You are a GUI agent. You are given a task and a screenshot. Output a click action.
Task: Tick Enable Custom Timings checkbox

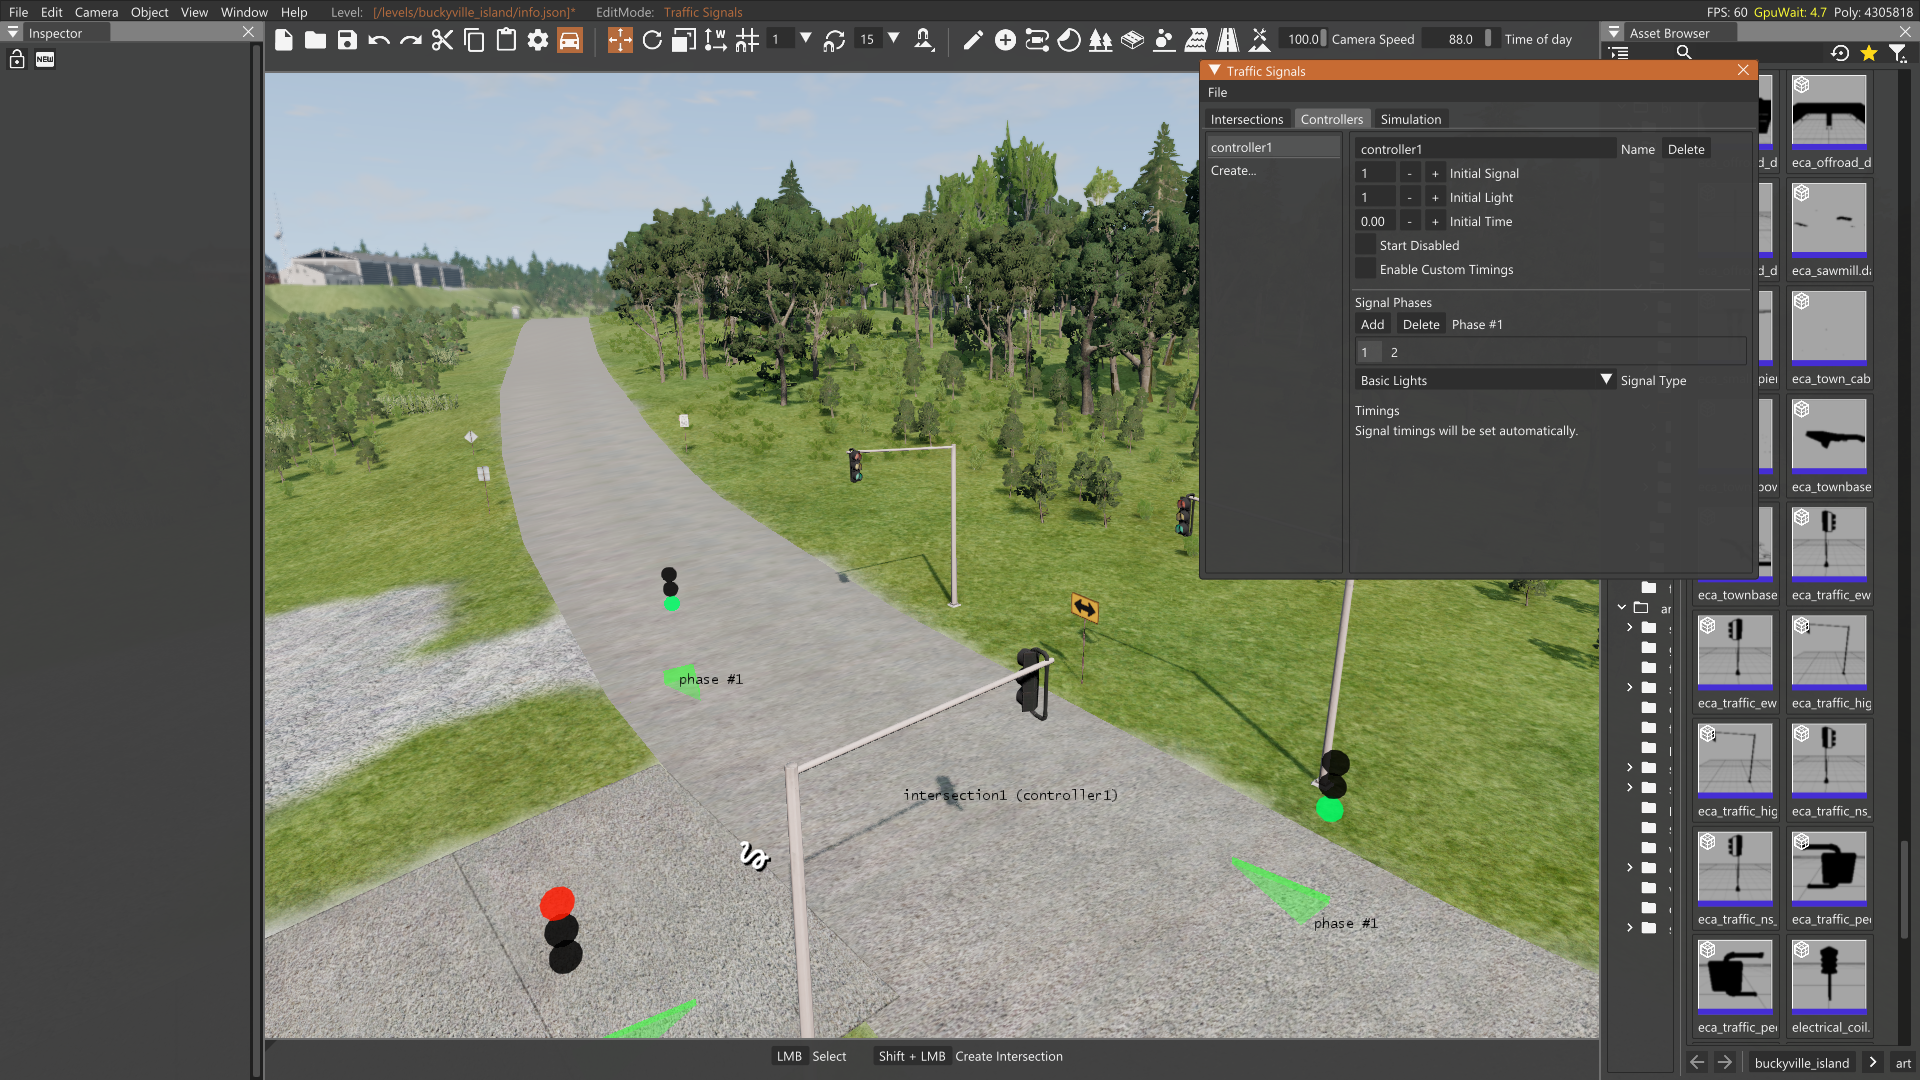[1365, 269]
